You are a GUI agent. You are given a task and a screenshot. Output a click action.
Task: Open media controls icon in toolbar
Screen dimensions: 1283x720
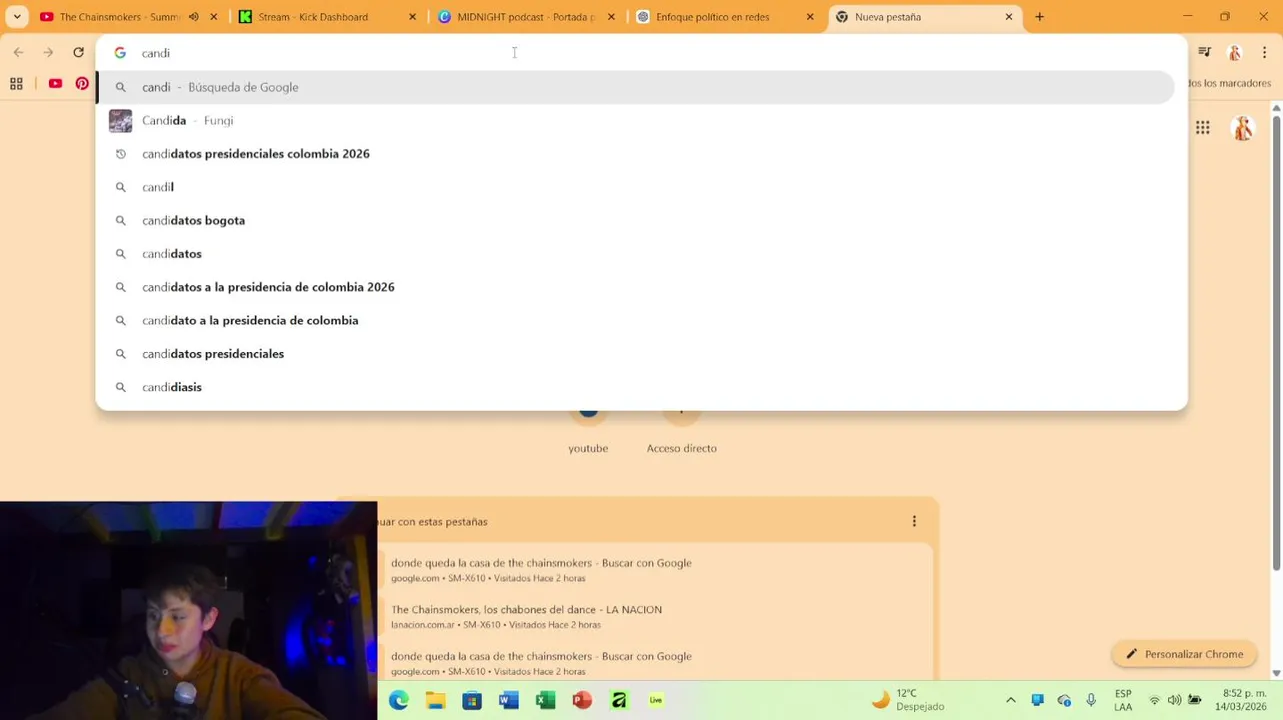(x=1205, y=52)
